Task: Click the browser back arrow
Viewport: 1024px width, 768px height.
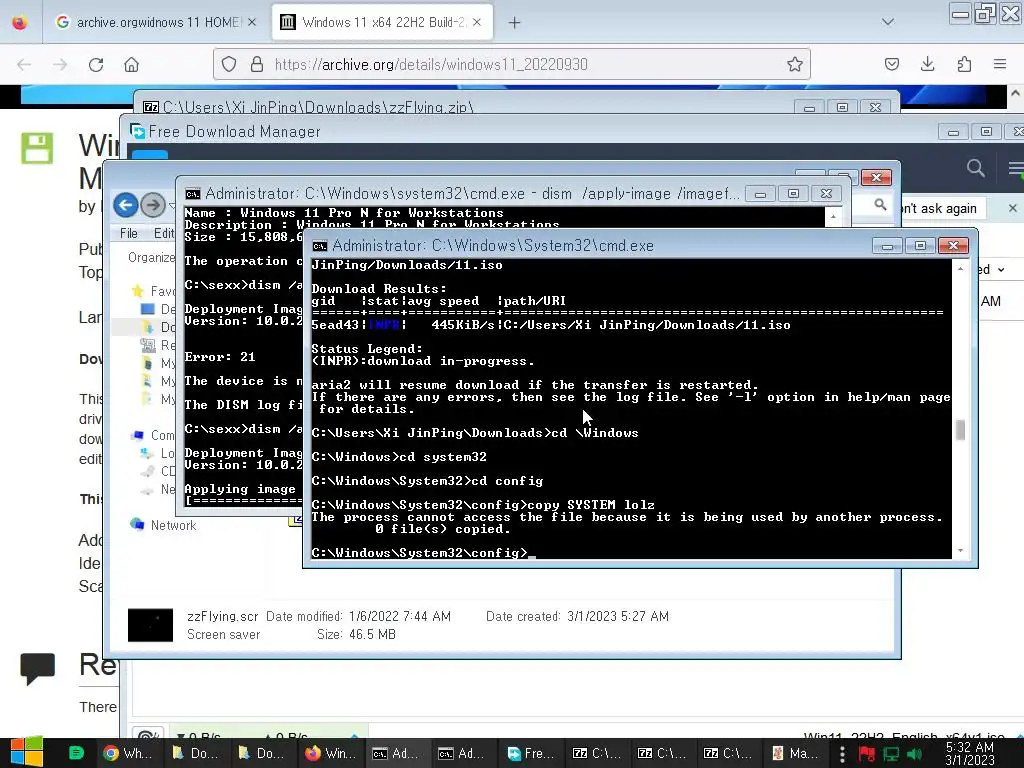Action: click(x=24, y=65)
